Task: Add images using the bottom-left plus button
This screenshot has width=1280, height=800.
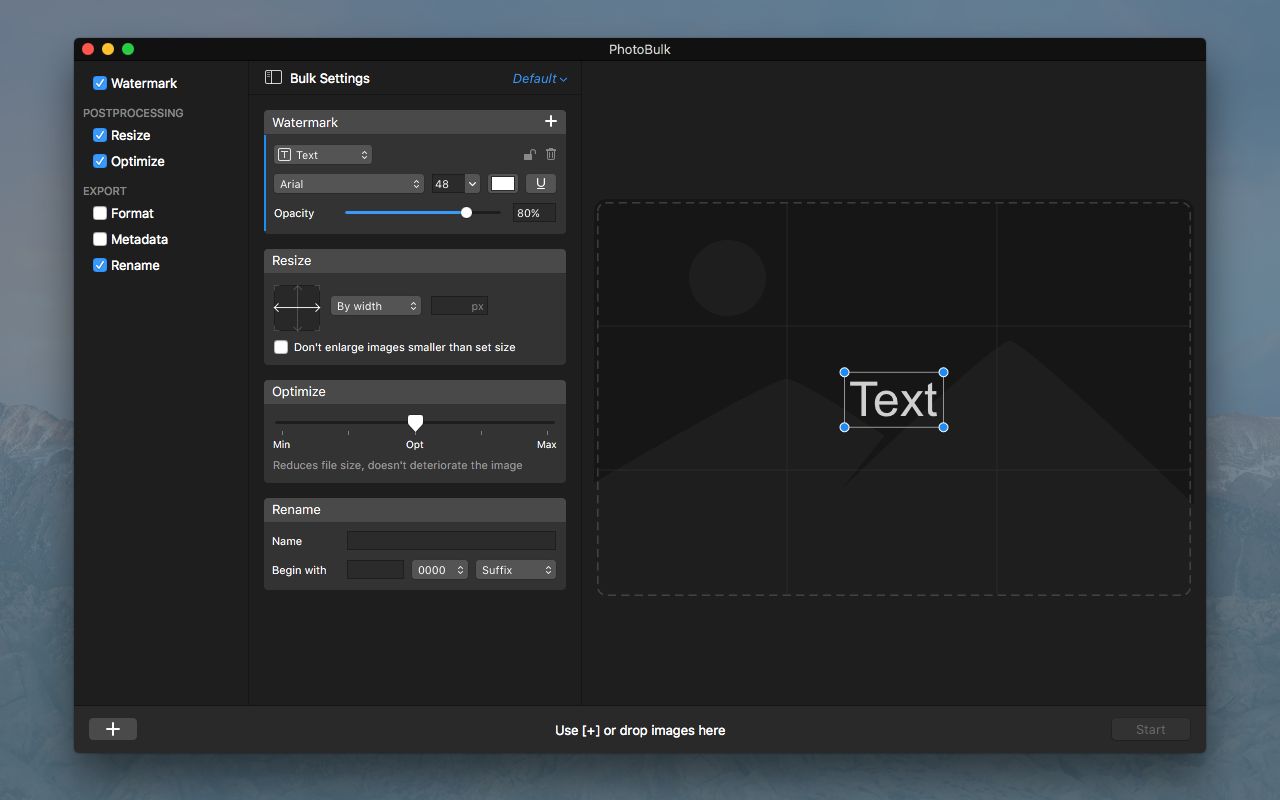Action: 112,728
